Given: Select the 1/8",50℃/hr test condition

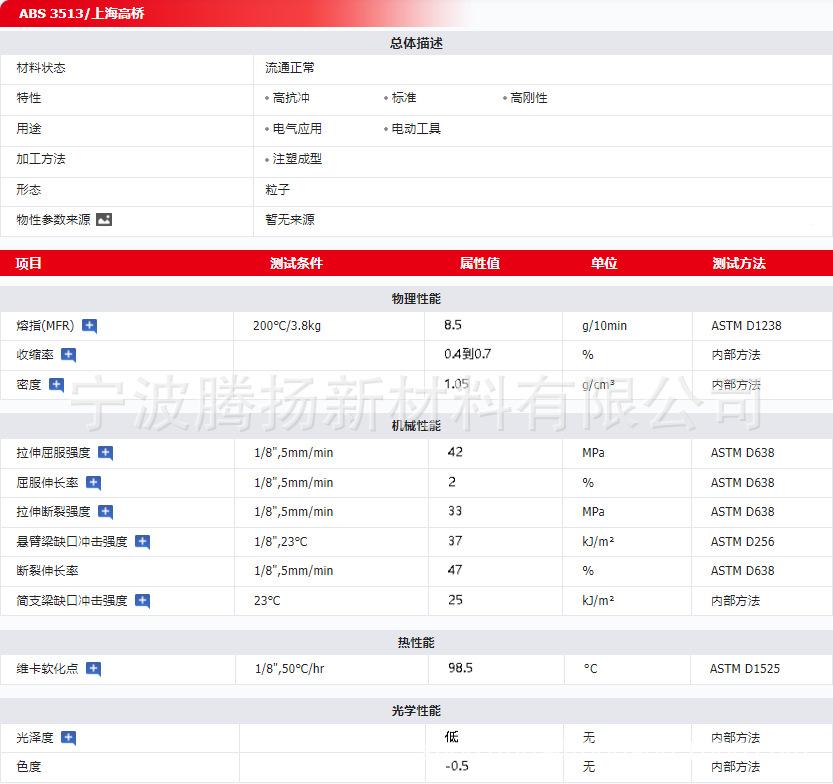Looking at the screenshot, I should (x=290, y=668).
